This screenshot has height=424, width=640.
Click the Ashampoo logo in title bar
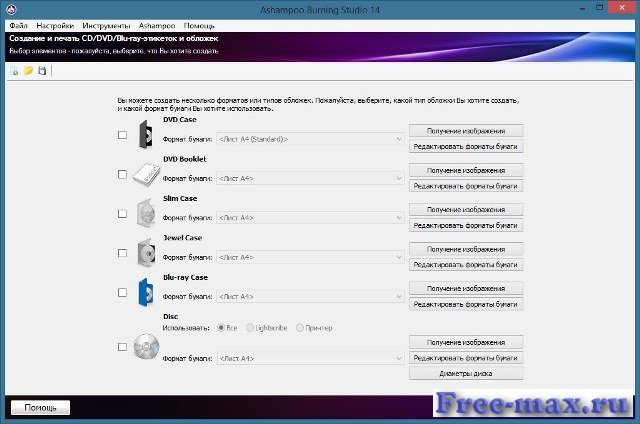tap(11, 9)
